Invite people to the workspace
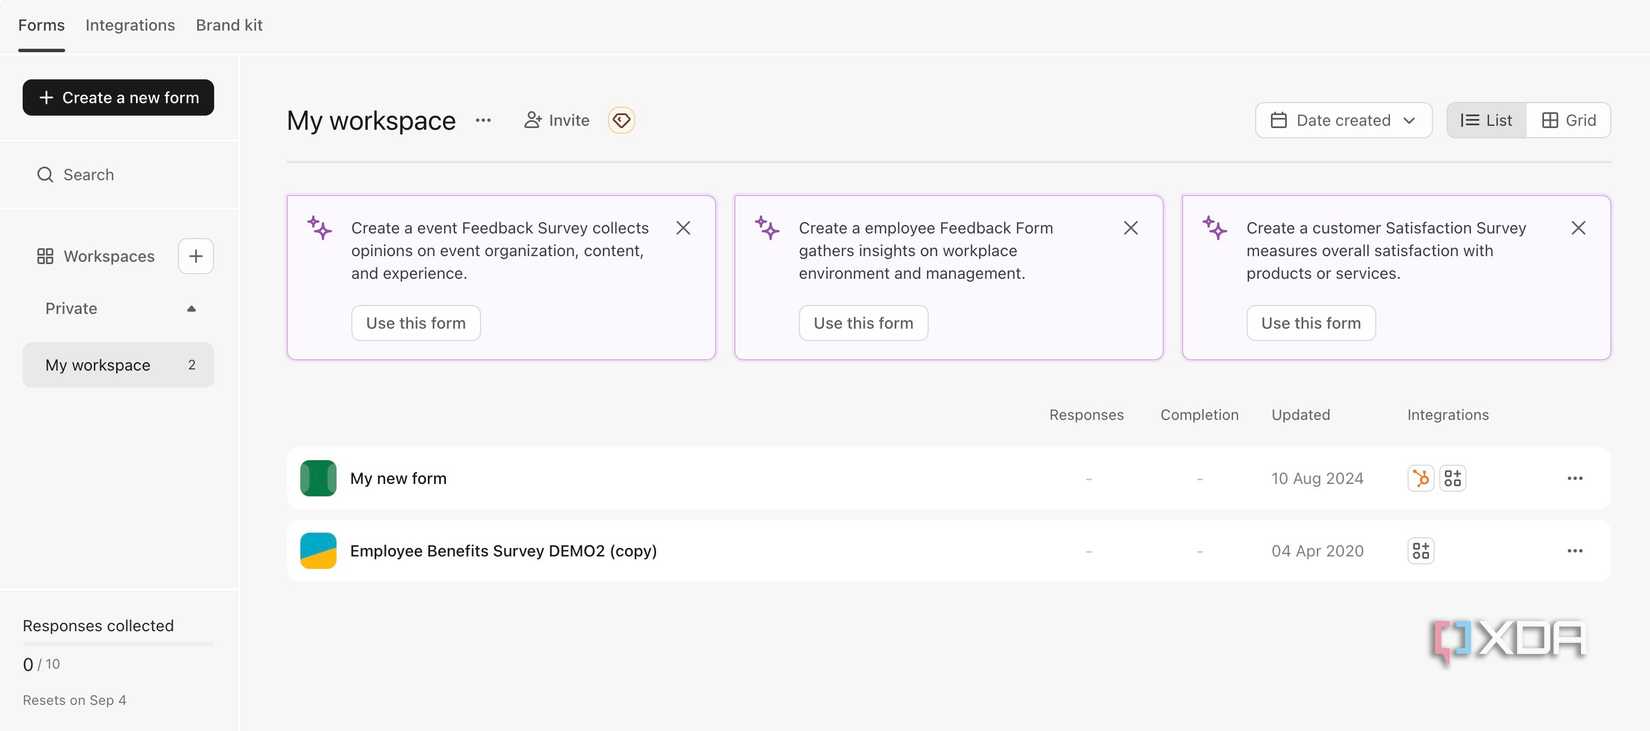1650x731 pixels. pyautogui.click(x=557, y=120)
